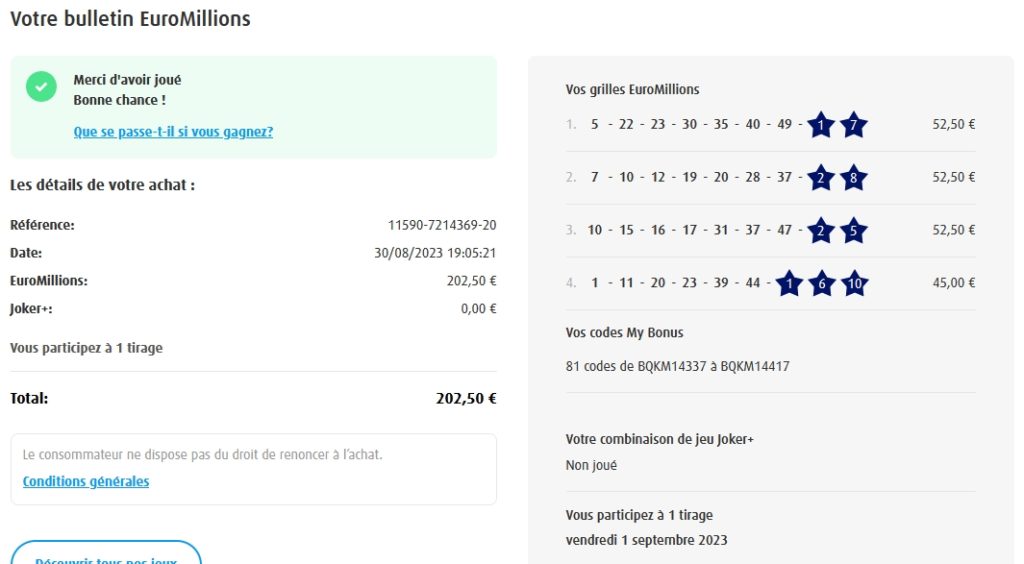This screenshot has height=564, width=1024.
Task: Click star number 6 in grid 4
Action: tap(822, 283)
